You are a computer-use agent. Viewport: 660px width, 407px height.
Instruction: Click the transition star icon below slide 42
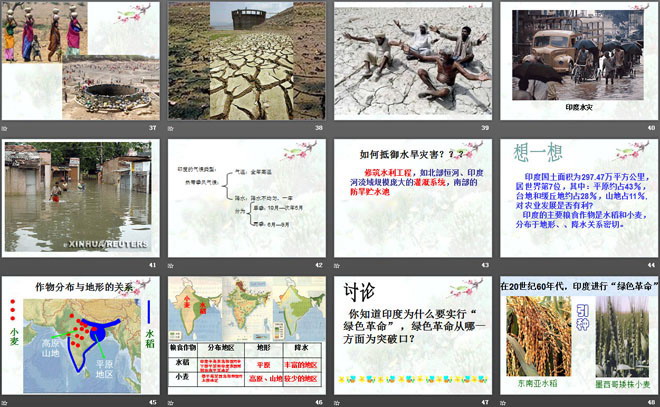(x=171, y=265)
